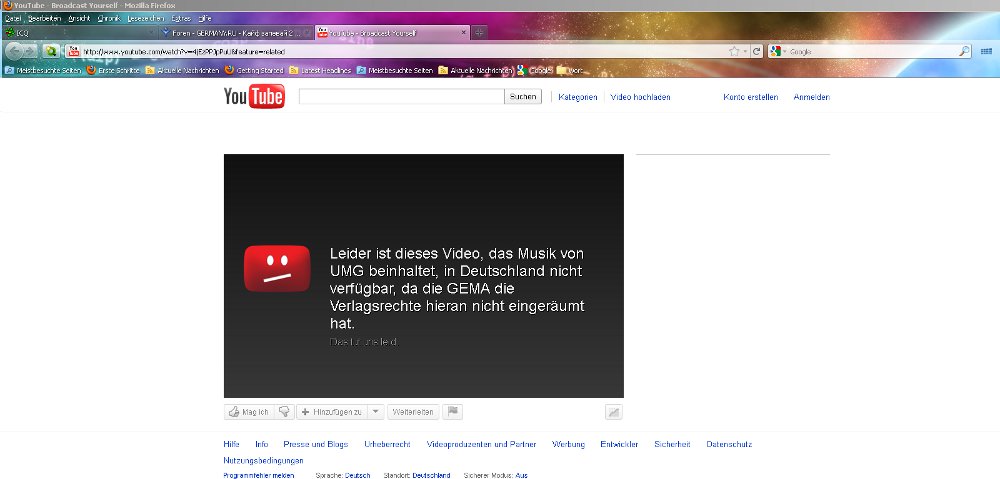Open the footer Hilfe link
Image resolution: width=1000 pixels, height=479 pixels.
point(232,444)
